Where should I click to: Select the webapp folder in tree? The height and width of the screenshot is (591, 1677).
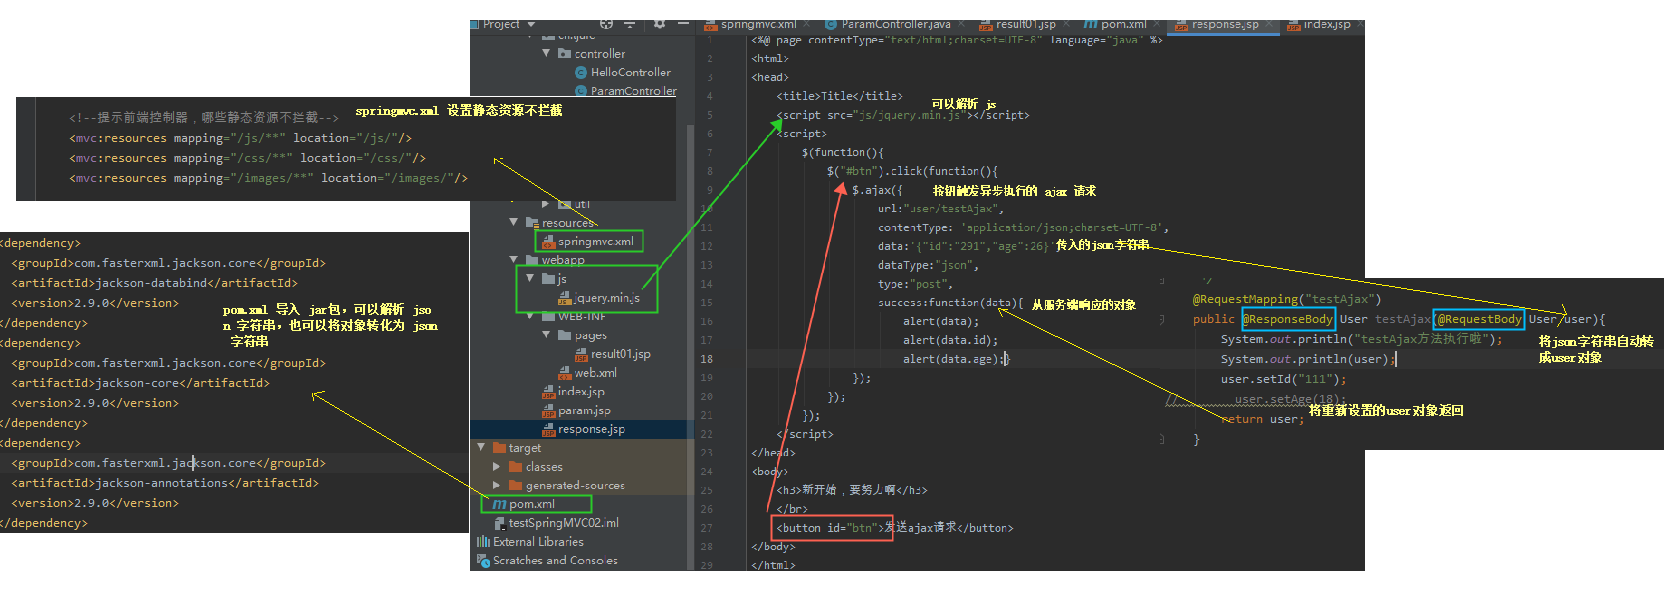click(563, 260)
